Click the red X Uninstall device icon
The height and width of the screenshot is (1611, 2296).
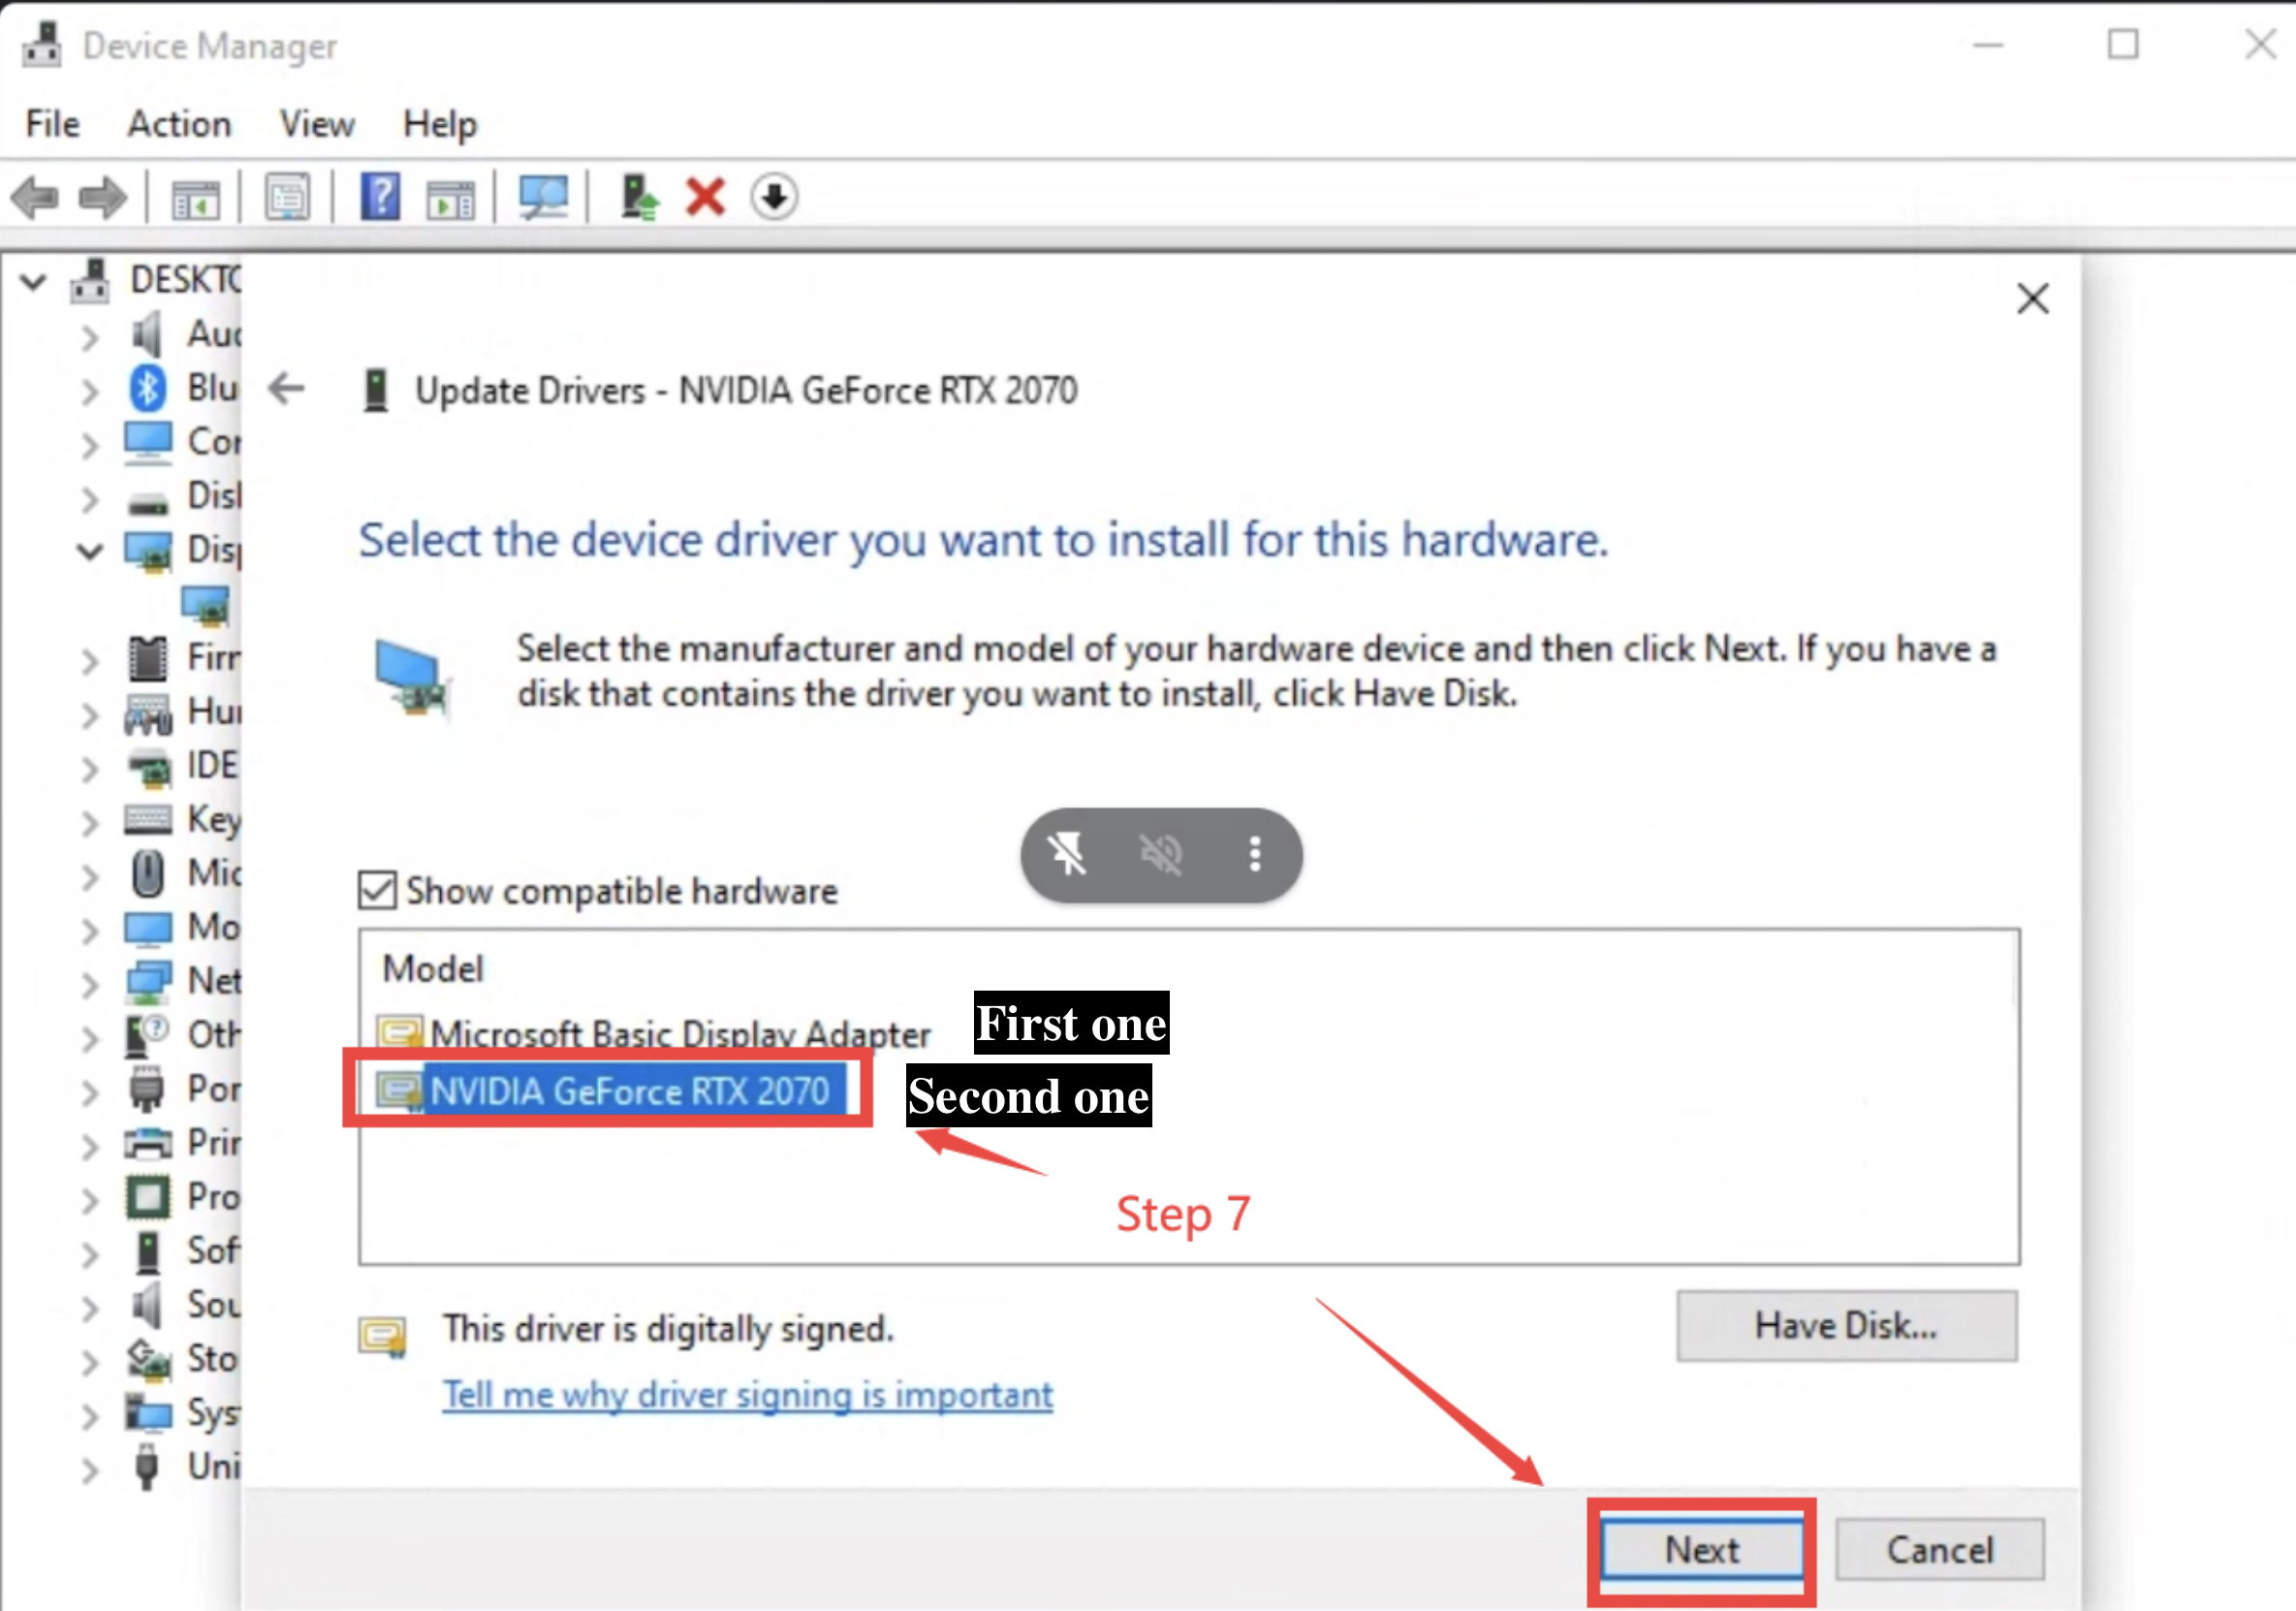706,197
